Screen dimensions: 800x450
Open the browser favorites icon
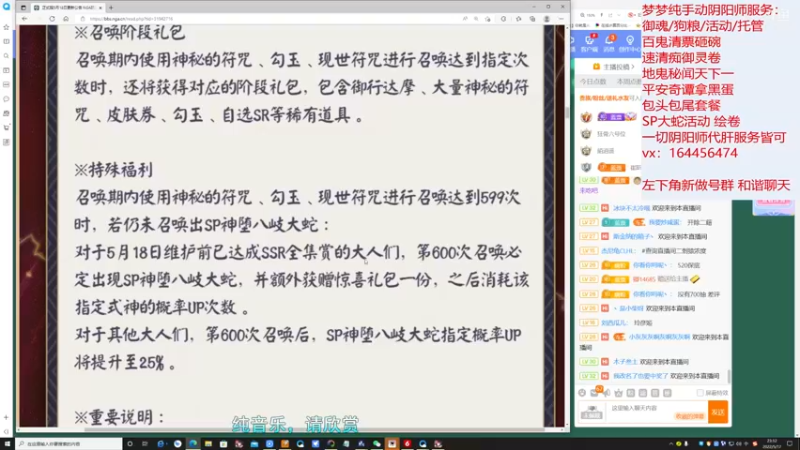518,19
